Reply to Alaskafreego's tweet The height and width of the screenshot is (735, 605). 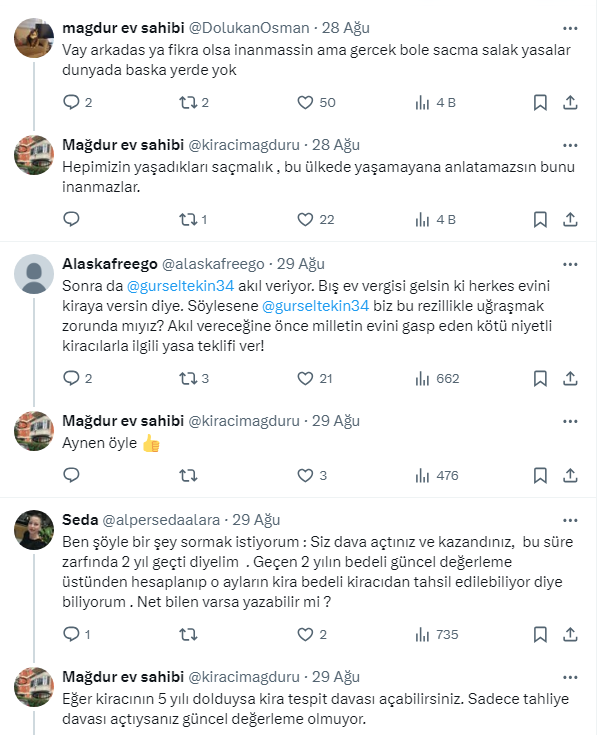(71, 378)
